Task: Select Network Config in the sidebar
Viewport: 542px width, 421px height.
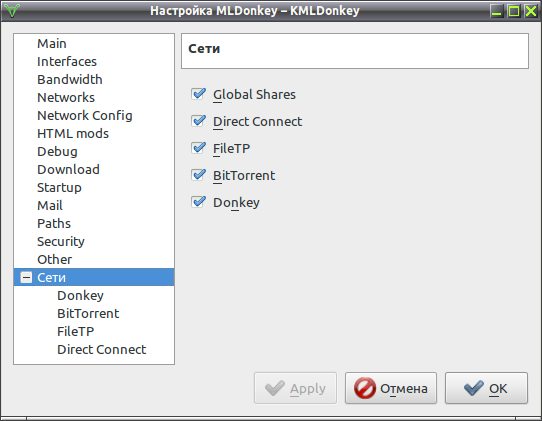Action: tap(85, 115)
